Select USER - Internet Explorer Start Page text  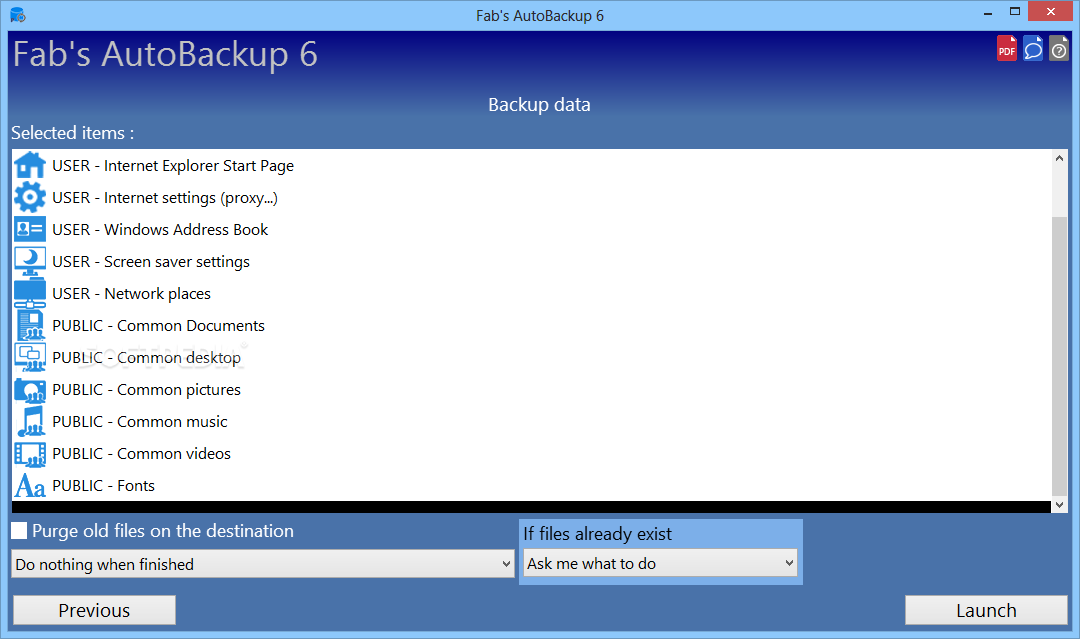coord(173,166)
